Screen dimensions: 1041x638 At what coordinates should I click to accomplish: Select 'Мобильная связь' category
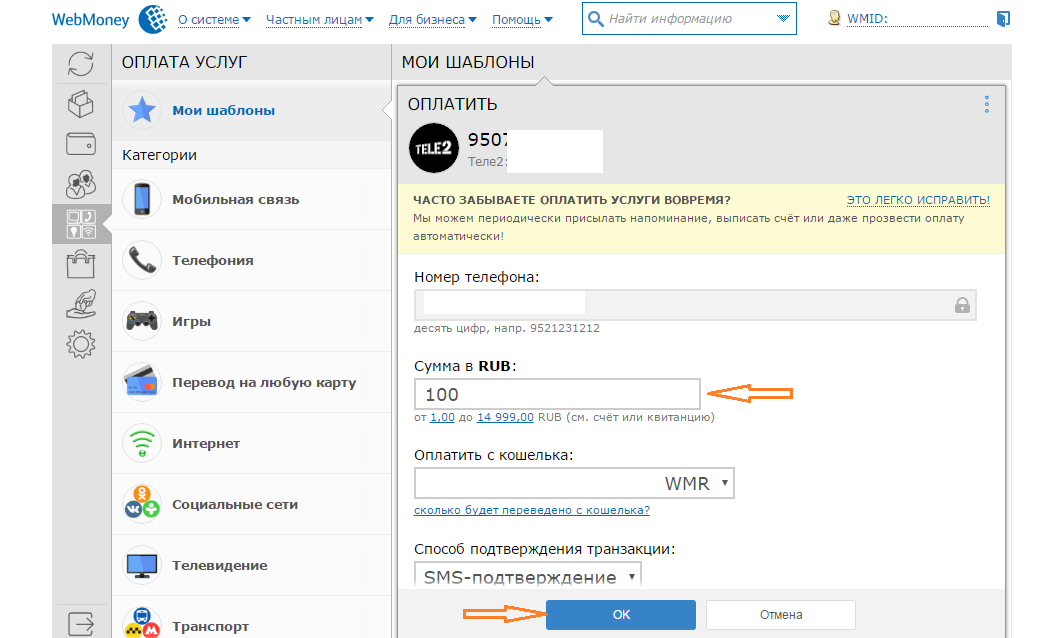(235, 200)
